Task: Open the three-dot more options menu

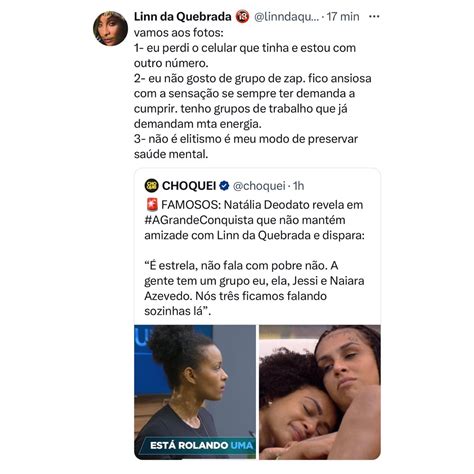Action: [374, 17]
